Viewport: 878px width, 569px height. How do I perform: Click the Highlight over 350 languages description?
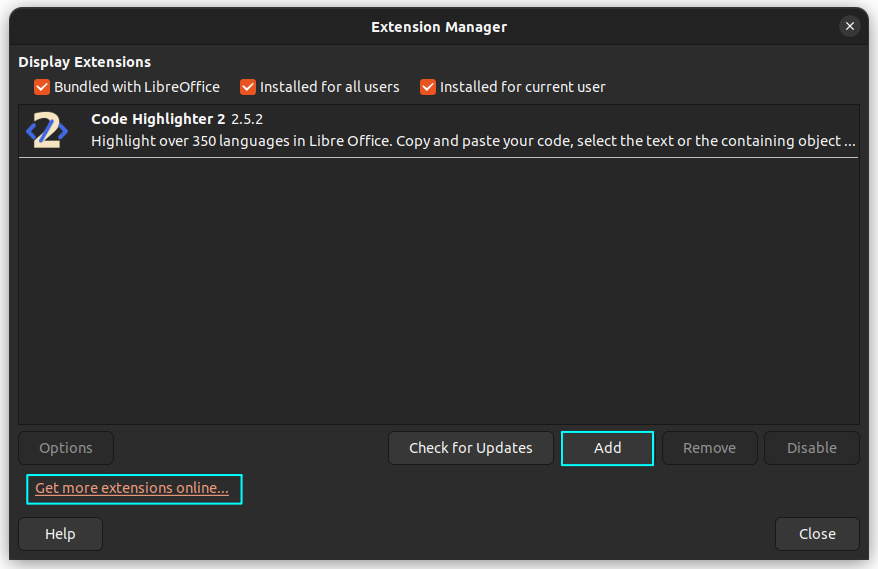(x=473, y=141)
